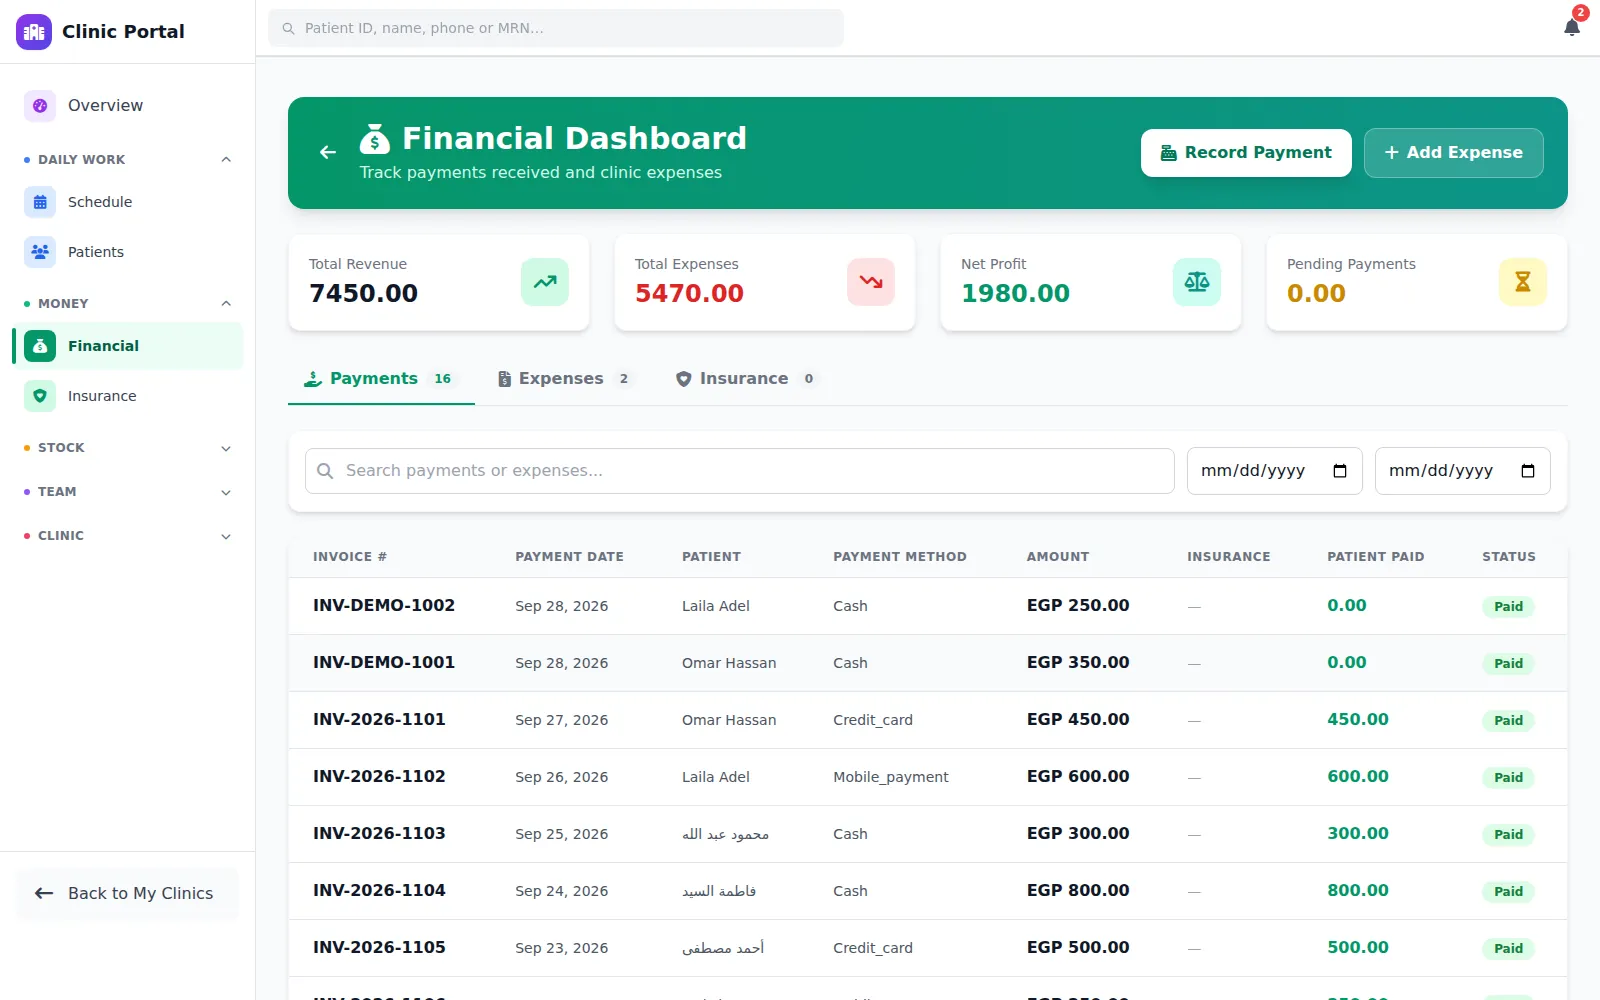Click the Search payments or expenses field
Image resolution: width=1600 pixels, height=1000 pixels.
click(740, 471)
